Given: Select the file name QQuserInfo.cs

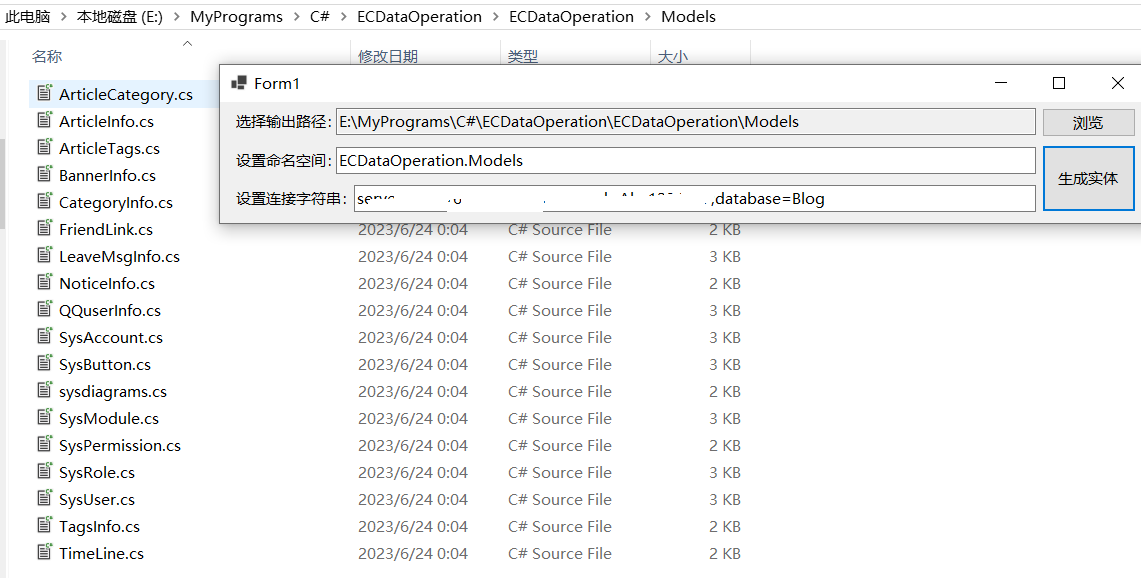Looking at the screenshot, I should click(x=110, y=310).
